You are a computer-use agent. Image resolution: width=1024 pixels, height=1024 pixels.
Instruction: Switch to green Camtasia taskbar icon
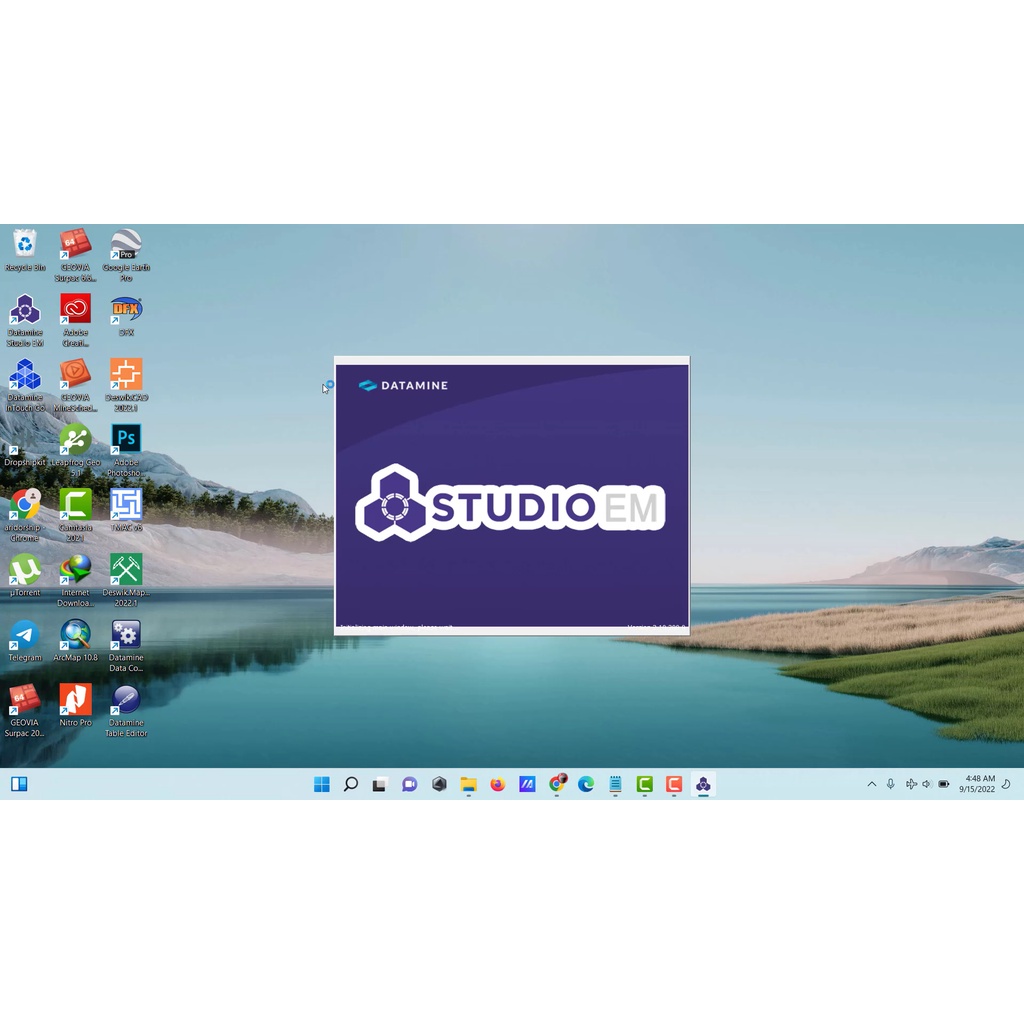pos(645,784)
